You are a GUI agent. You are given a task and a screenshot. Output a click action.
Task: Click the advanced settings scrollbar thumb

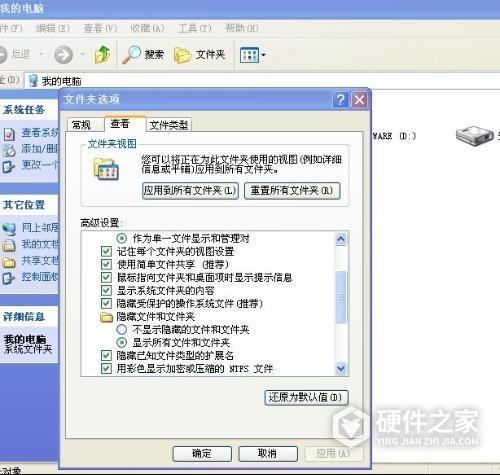pyautogui.click(x=341, y=297)
